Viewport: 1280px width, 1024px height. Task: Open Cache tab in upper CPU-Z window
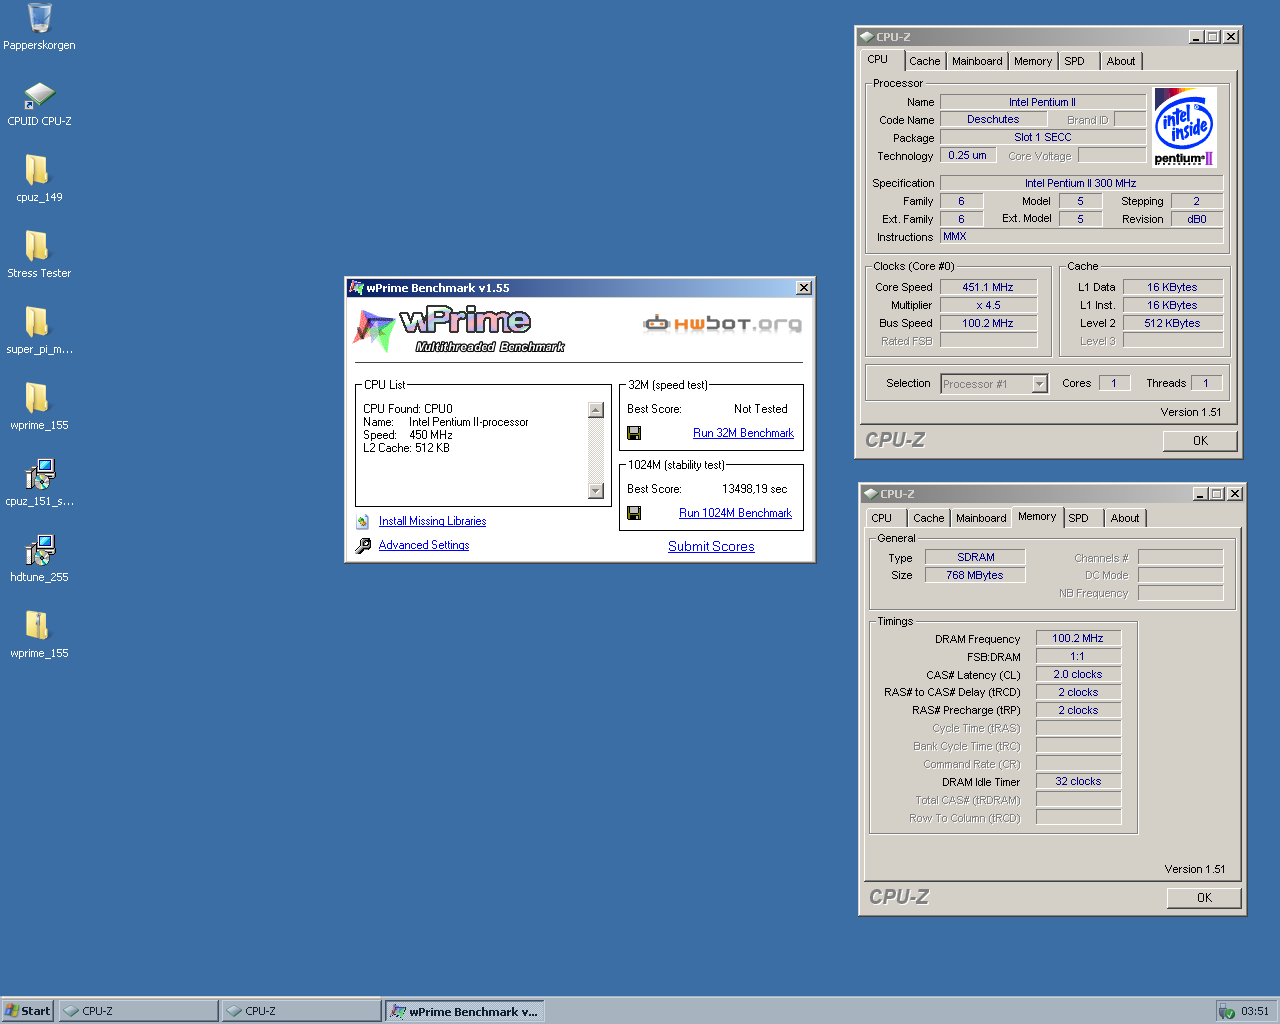point(924,61)
